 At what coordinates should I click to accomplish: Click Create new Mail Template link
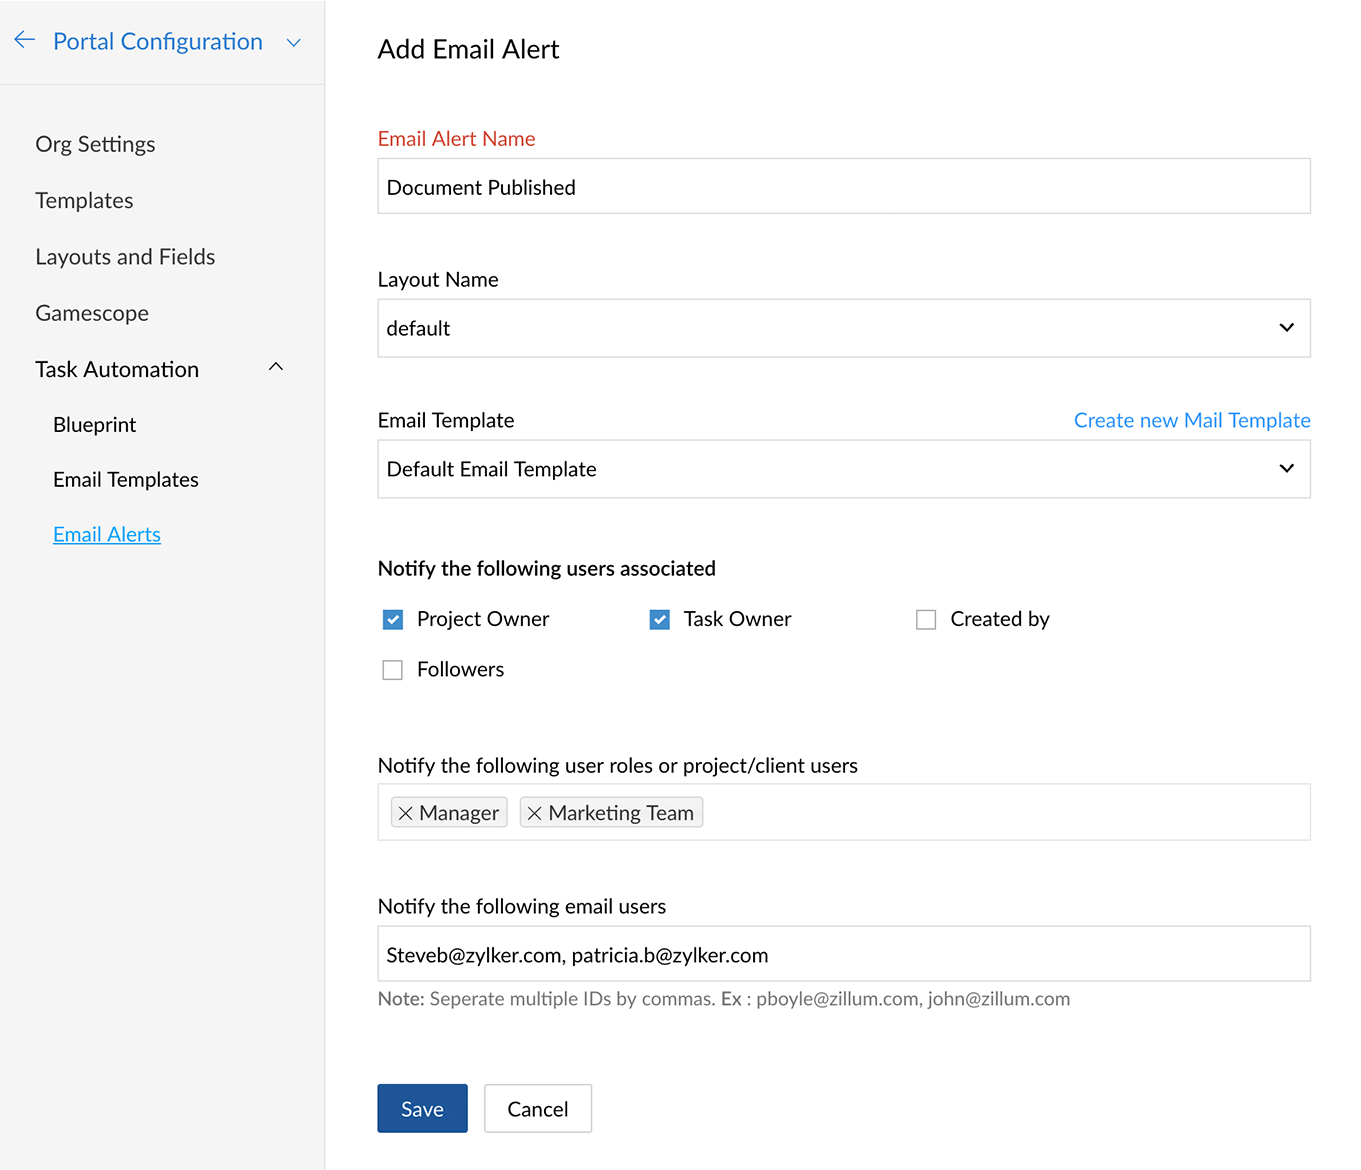coord(1192,420)
